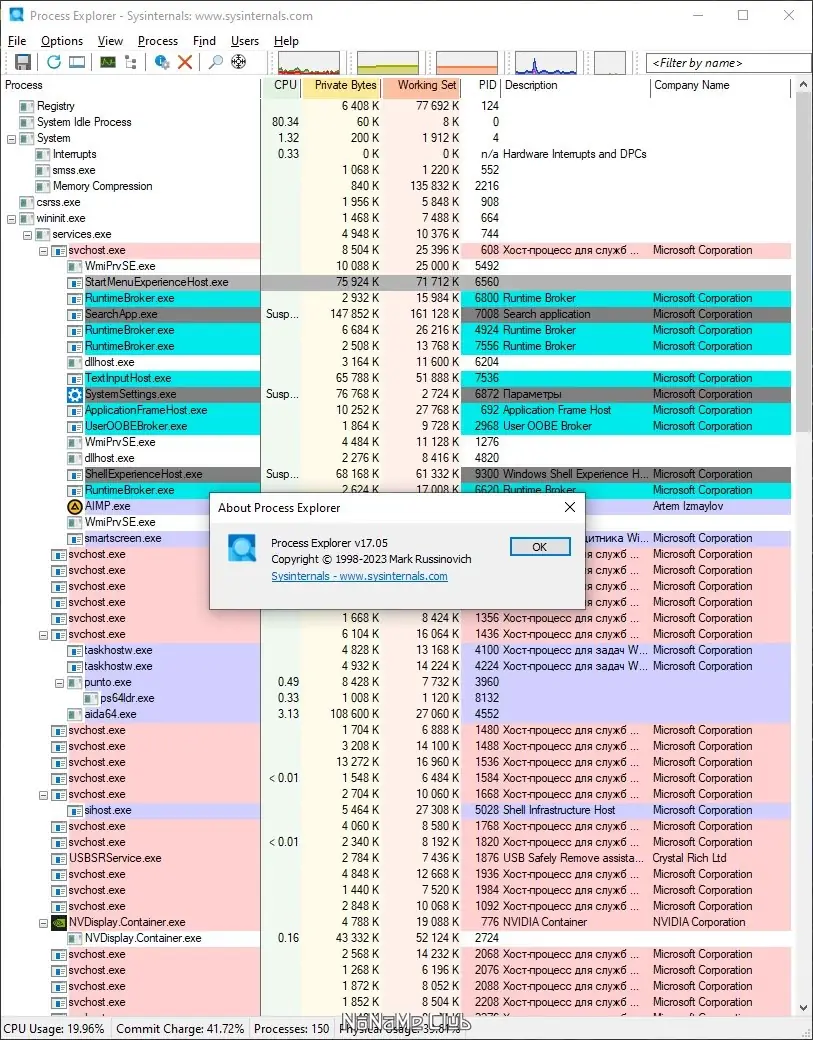Click the aida64.exe process icon

(75, 714)
